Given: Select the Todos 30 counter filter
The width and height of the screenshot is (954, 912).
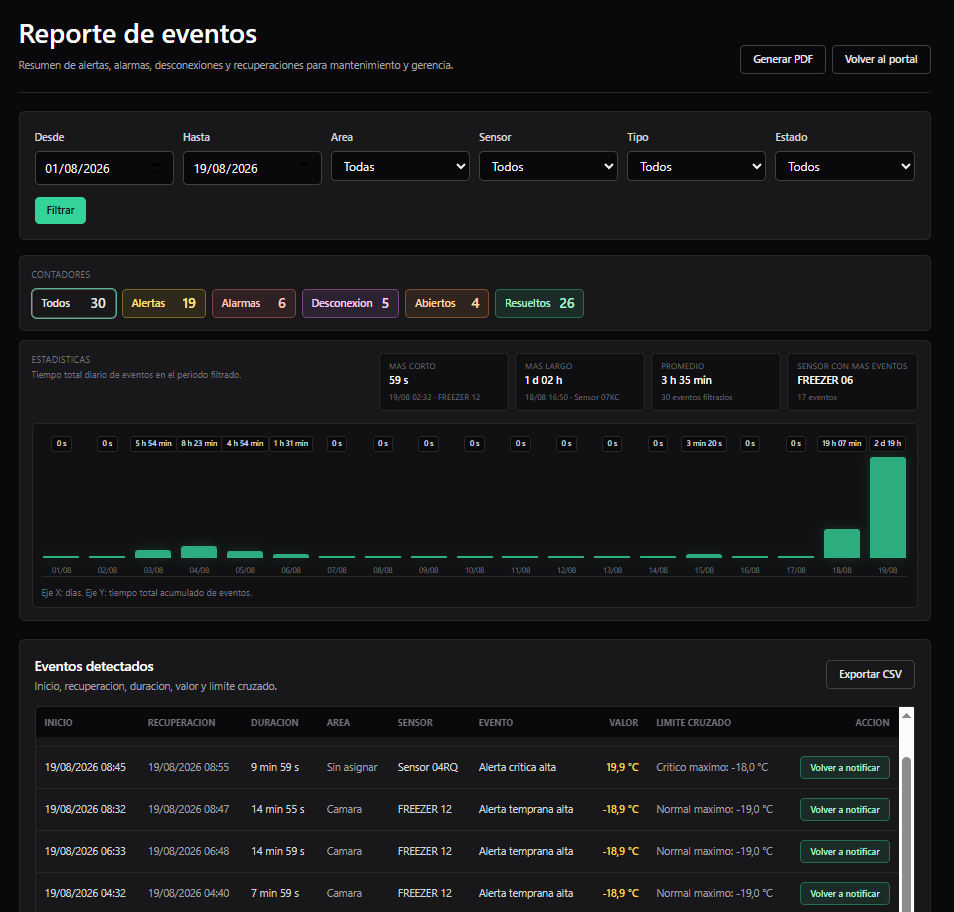Looking at the screenshot, I should click(74, 303).
